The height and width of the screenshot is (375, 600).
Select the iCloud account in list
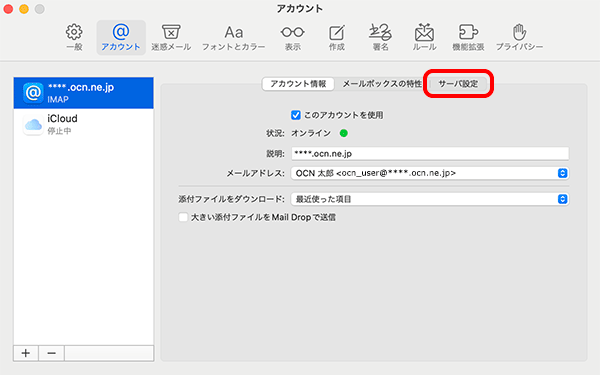coord(83,124)
